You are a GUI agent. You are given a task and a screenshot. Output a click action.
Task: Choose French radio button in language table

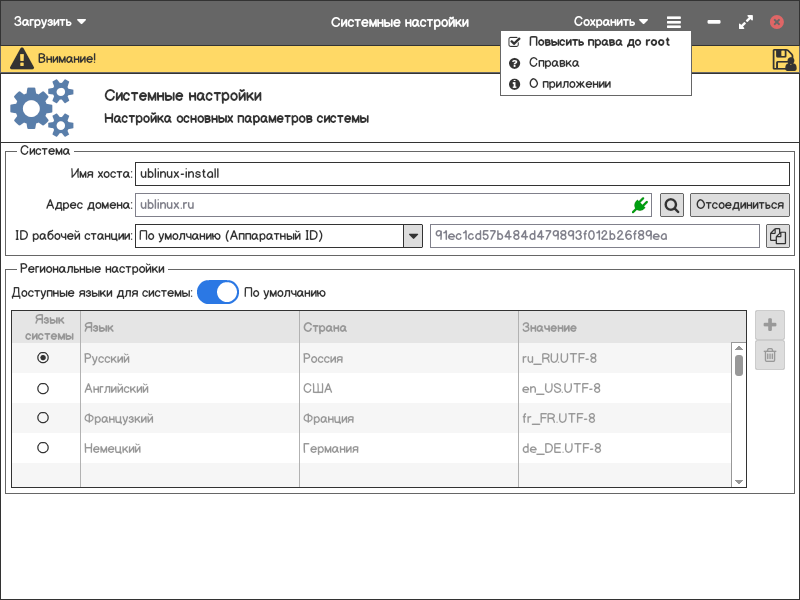pyautogui.click(x=43, y=418)
